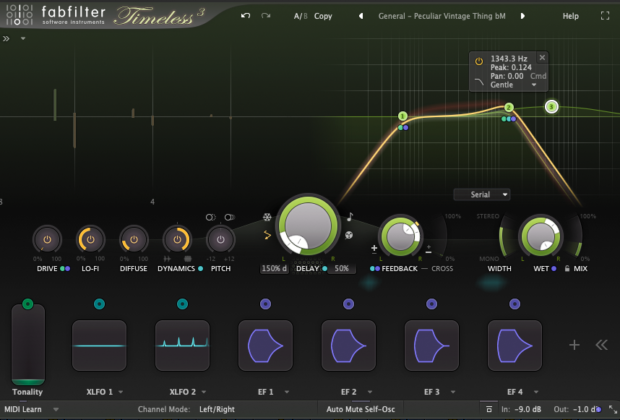Open the EF 3 envelope follower panel
This screenshot has height=420, width=620.
[x=431, y=346]
